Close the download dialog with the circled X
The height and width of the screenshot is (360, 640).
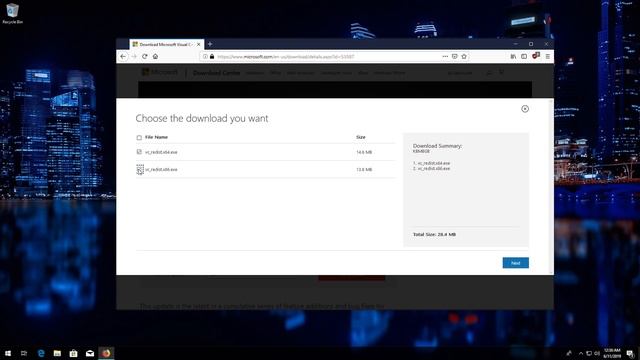tap(525, 109)
